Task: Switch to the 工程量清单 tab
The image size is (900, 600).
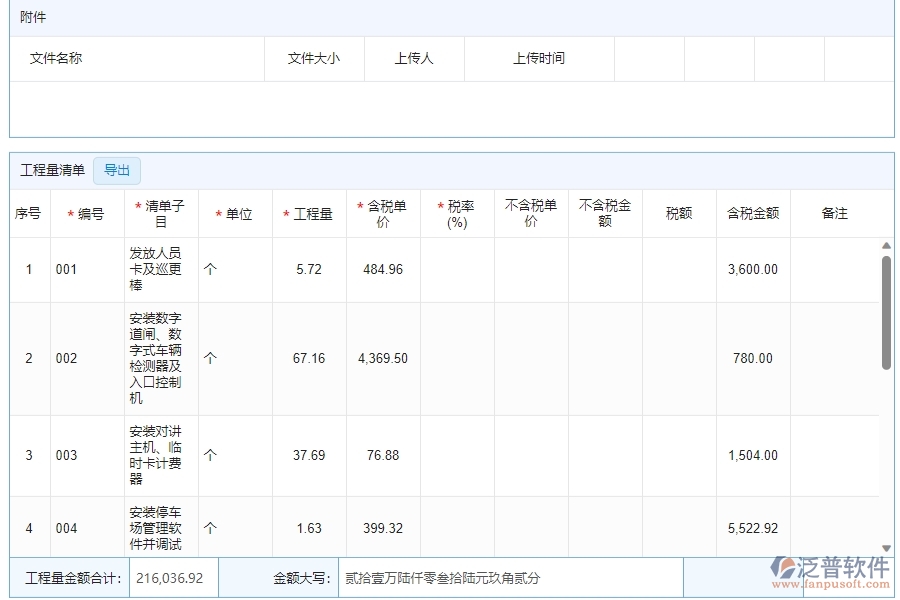Action: (53, 170)
